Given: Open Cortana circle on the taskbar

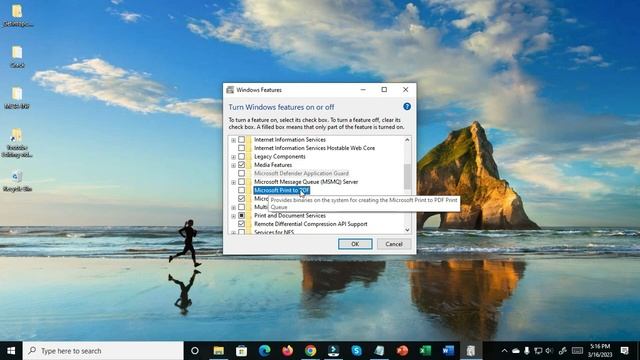Looking at the screenshot, I should (x=195, y=351).
